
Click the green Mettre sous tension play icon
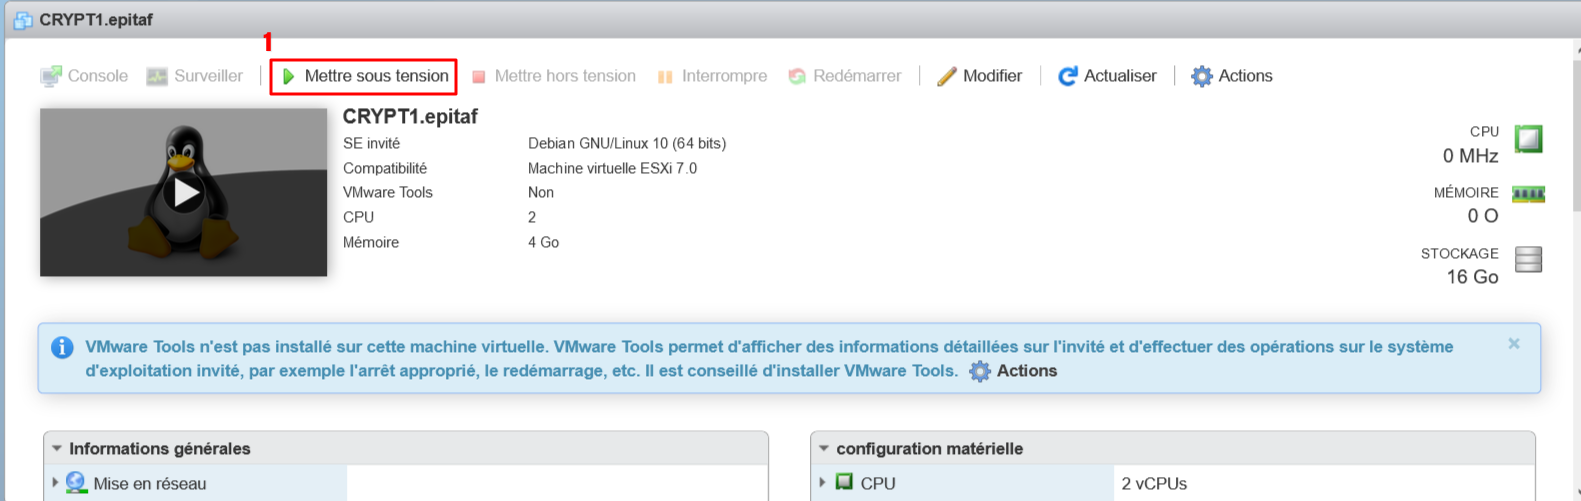coord(289,77)
